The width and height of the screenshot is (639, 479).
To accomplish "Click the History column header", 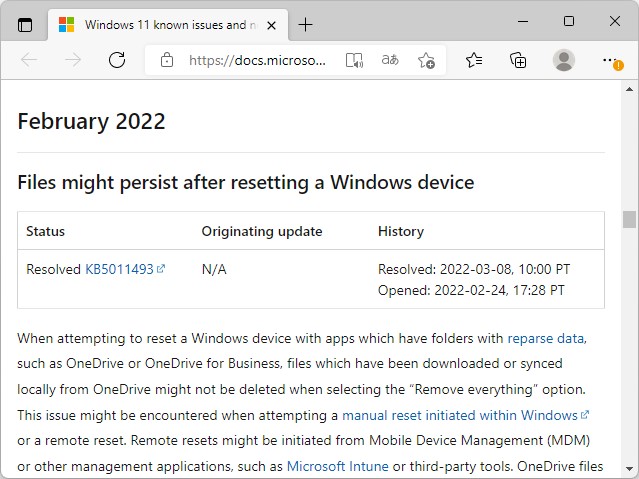I will pos(401,231).
